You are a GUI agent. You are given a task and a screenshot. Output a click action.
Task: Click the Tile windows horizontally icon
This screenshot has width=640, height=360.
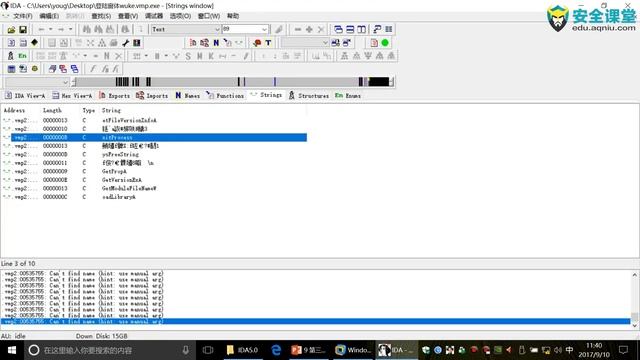(x=350, y=29)
